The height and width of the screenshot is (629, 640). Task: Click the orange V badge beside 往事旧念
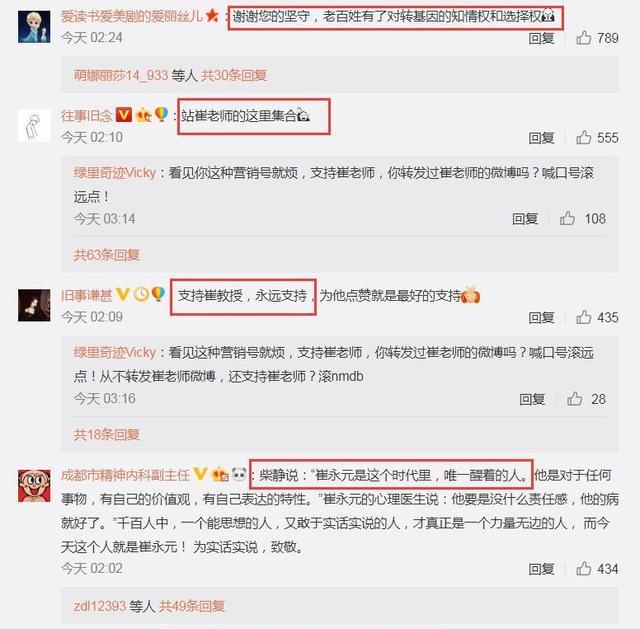pyautogui.click(x=124, y=115)
